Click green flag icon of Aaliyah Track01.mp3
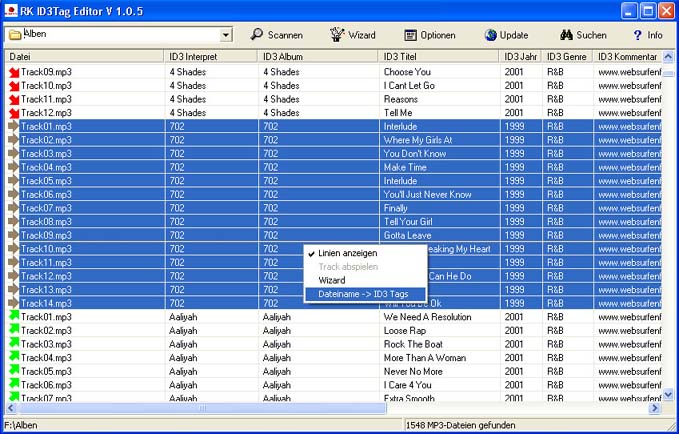Viewport: 679px width, 434px height. [x=13, y=317]
